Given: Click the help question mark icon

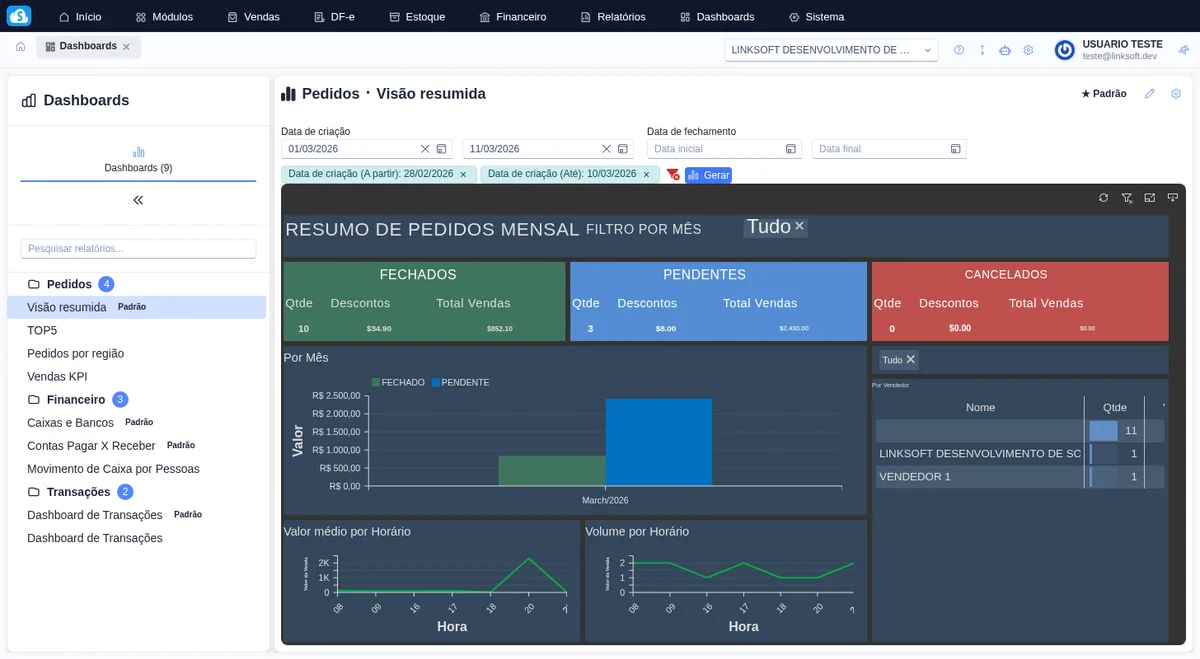Looking at the screenshot, I should click(958, 49).
